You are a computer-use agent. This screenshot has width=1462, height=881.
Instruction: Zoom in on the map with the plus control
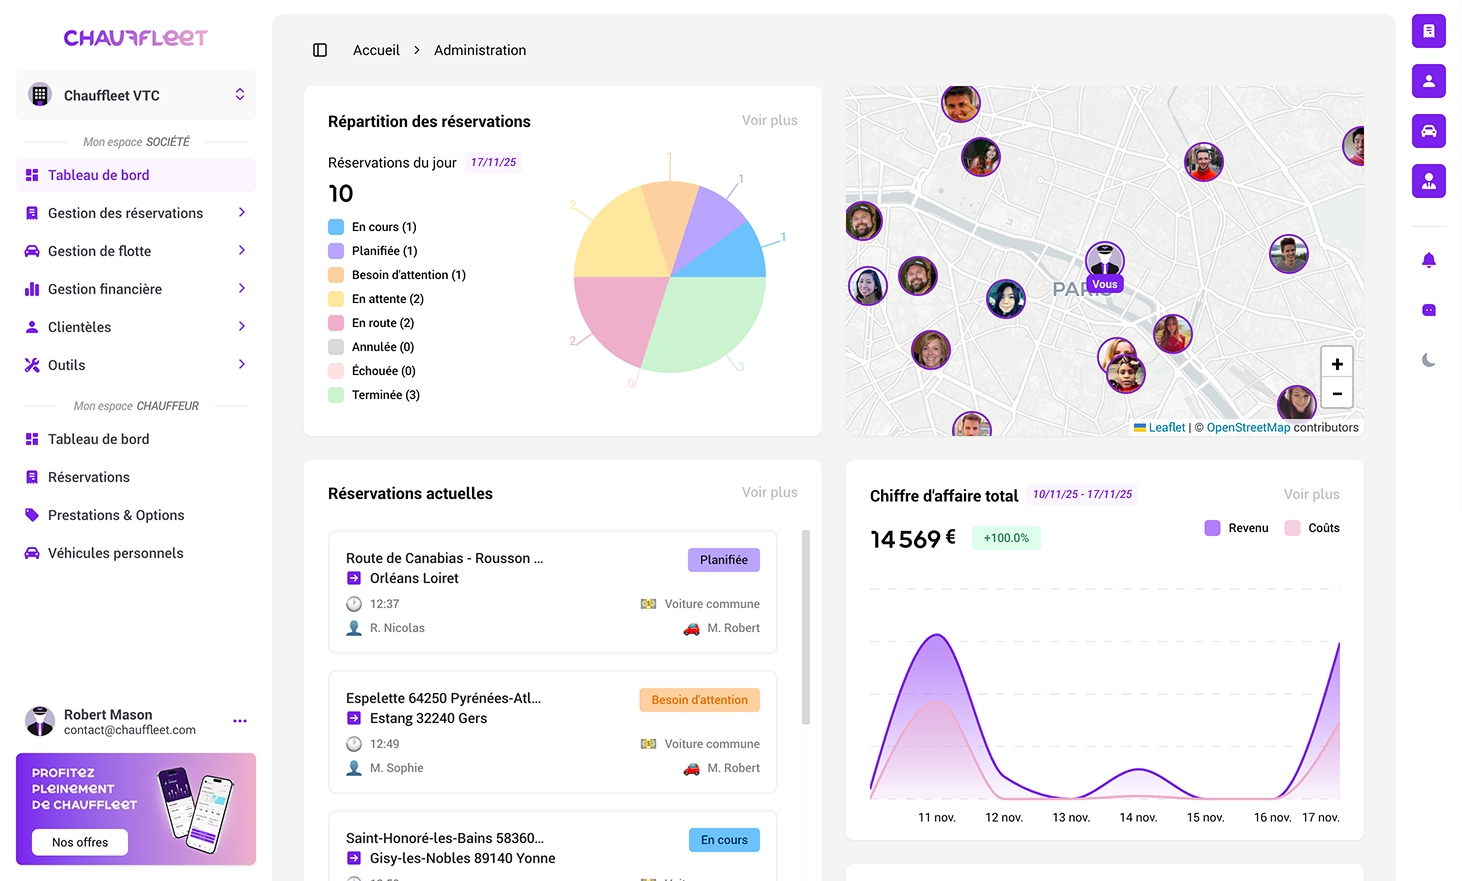click(1337, 362)
